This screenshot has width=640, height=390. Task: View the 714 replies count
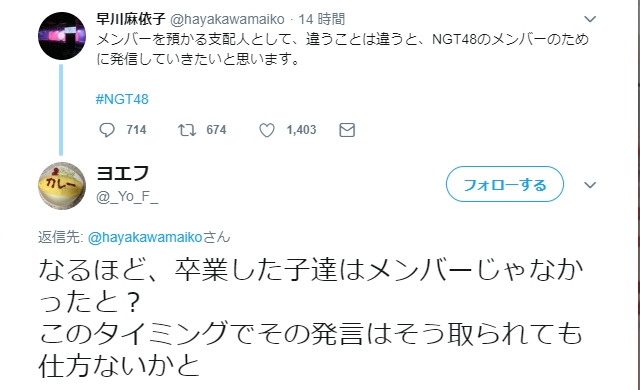click(x=136, y=130)
